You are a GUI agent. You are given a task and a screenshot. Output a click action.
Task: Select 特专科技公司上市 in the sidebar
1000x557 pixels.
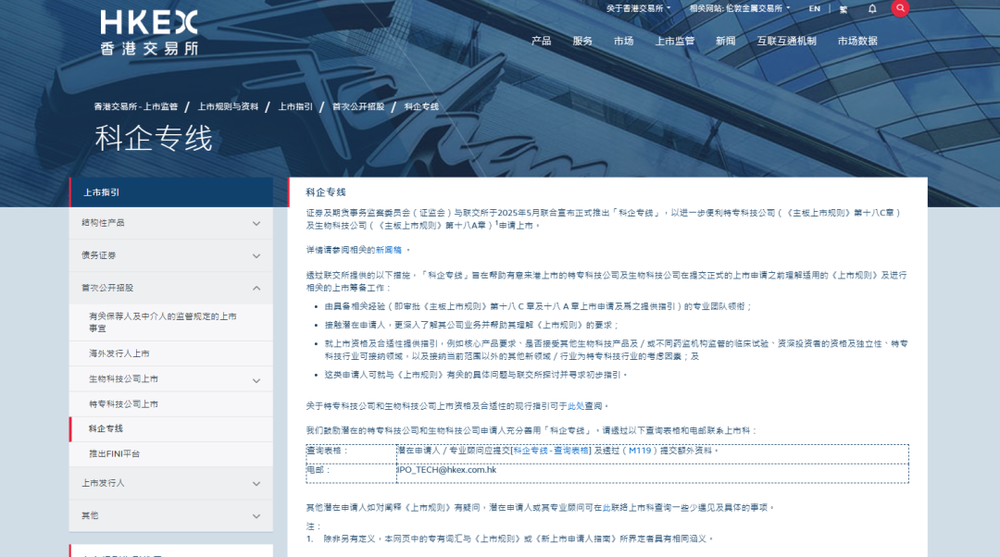[x=123, y=404]
